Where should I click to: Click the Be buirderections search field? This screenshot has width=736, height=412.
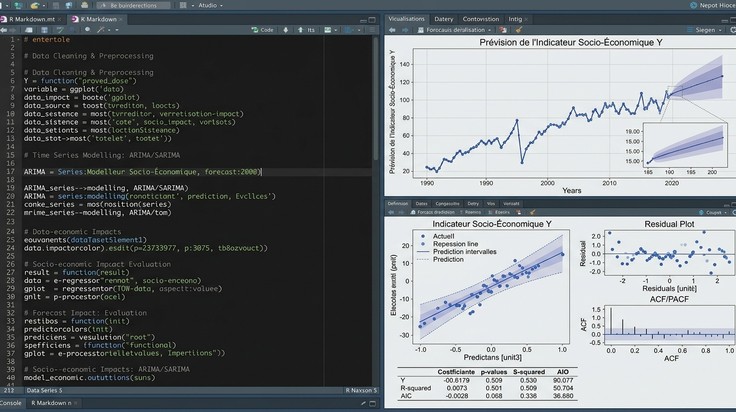point(134,5)
